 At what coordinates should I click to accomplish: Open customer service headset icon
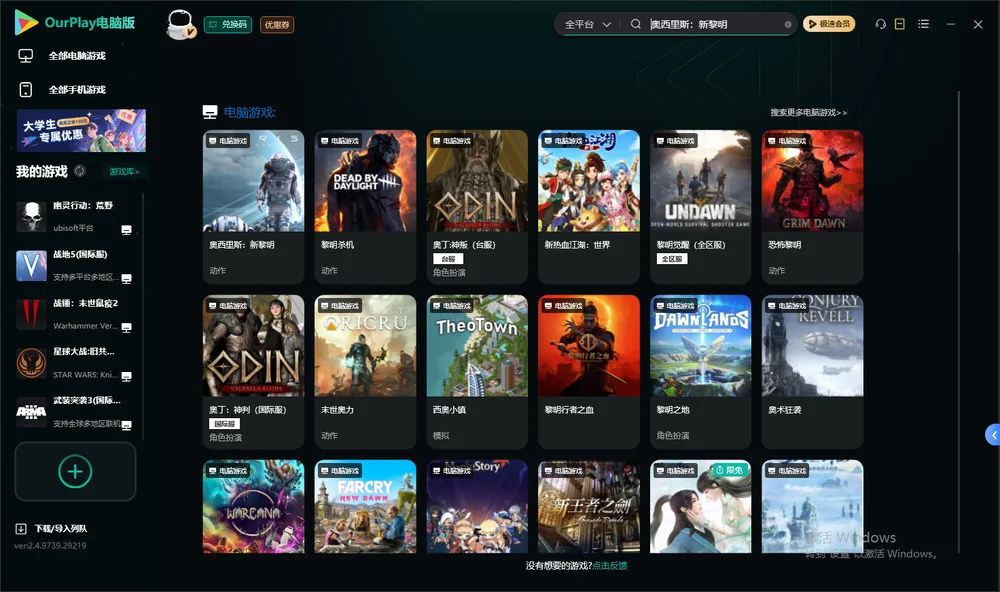(x=880, y=24)
